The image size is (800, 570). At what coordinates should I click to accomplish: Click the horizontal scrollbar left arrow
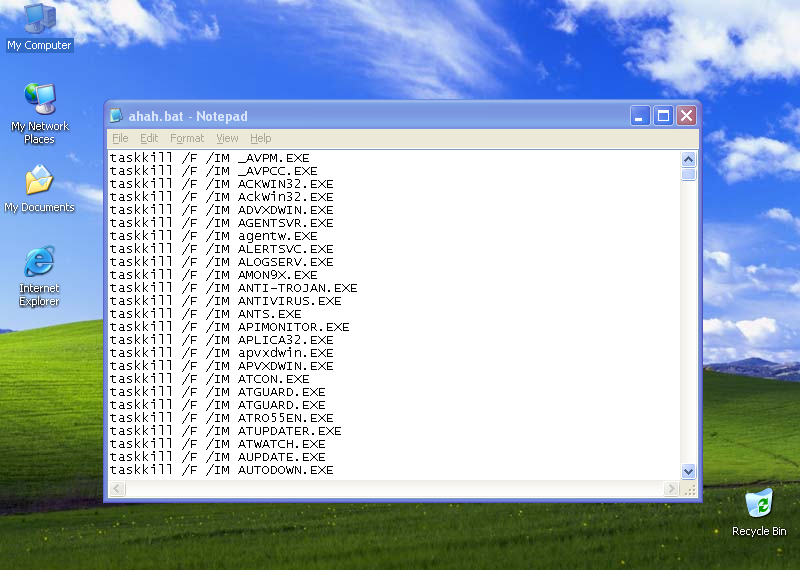click(117, 489)
